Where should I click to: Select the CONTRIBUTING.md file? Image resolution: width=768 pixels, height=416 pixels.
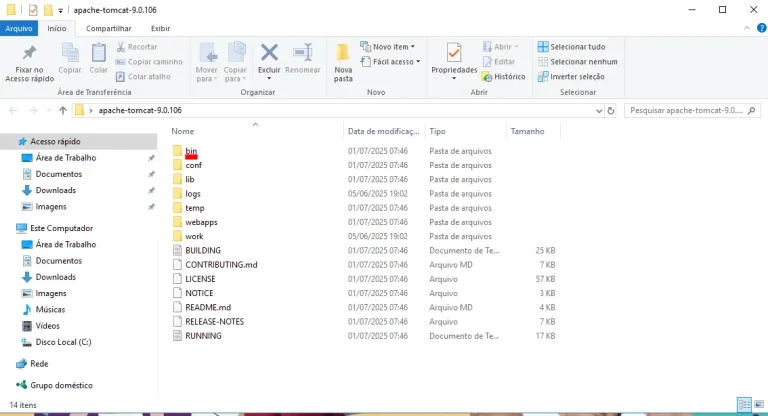221,265
